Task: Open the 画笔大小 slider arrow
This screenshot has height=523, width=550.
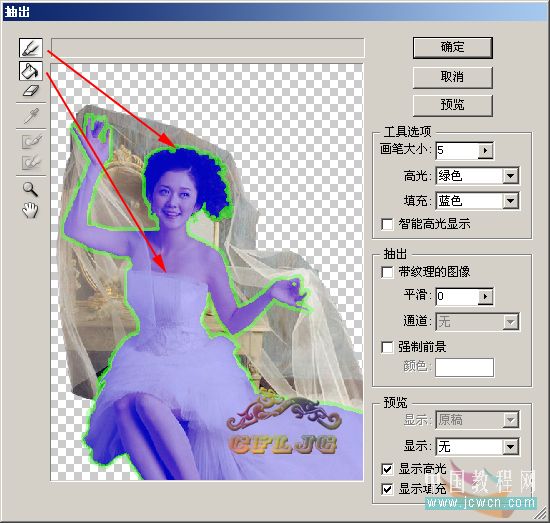Action: [485, 150]
